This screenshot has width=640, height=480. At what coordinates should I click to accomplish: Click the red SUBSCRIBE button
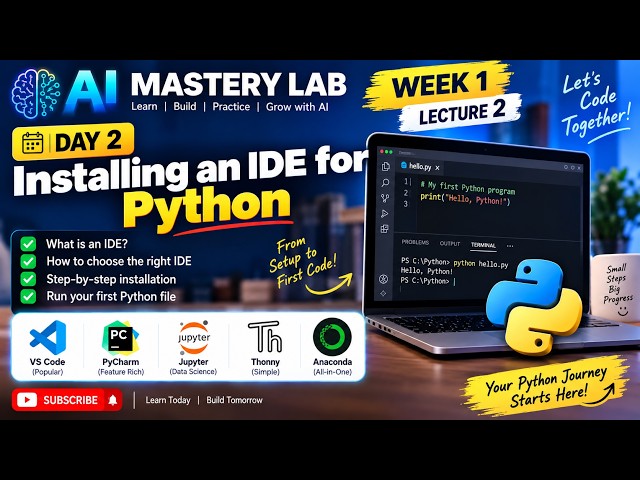coord(67,400)
